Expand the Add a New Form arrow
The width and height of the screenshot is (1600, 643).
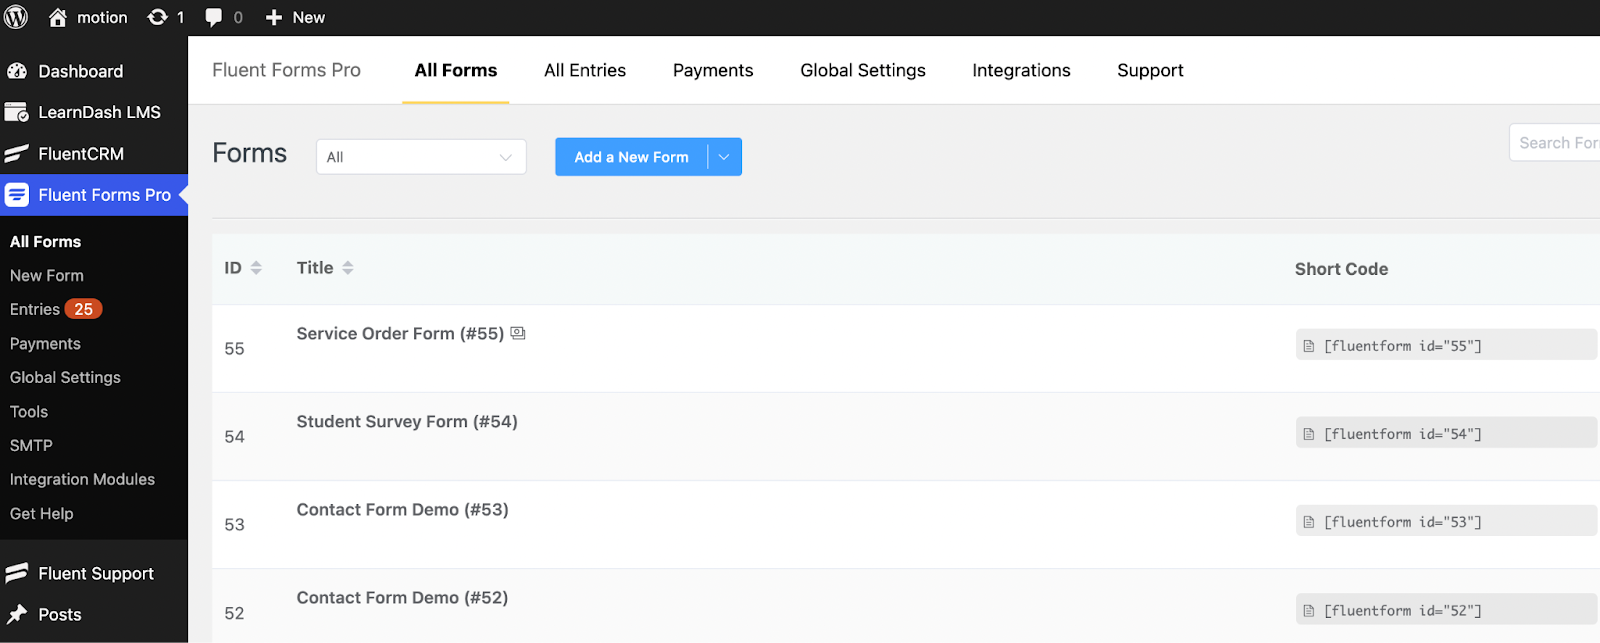(725, 157)
